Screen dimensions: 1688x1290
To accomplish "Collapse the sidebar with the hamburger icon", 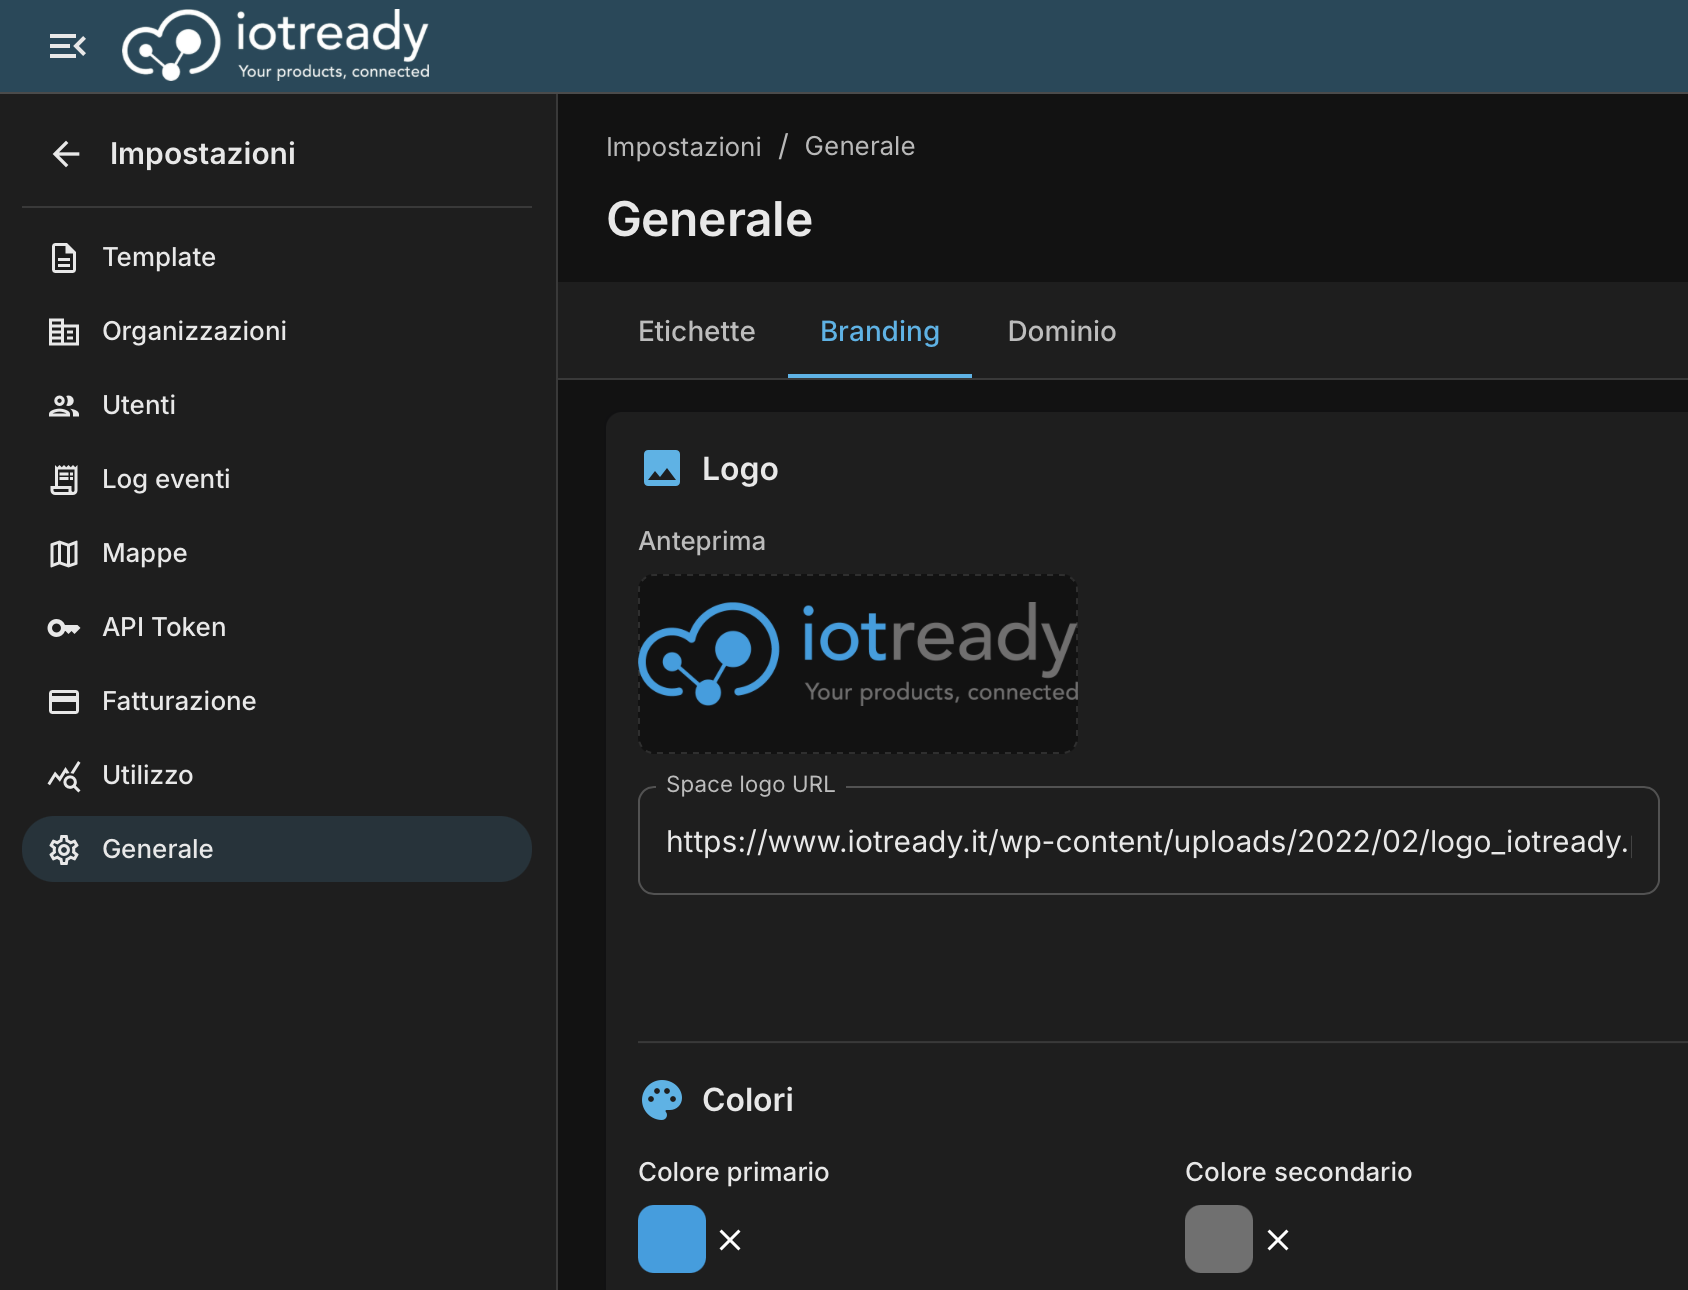I will pos(68,46).
